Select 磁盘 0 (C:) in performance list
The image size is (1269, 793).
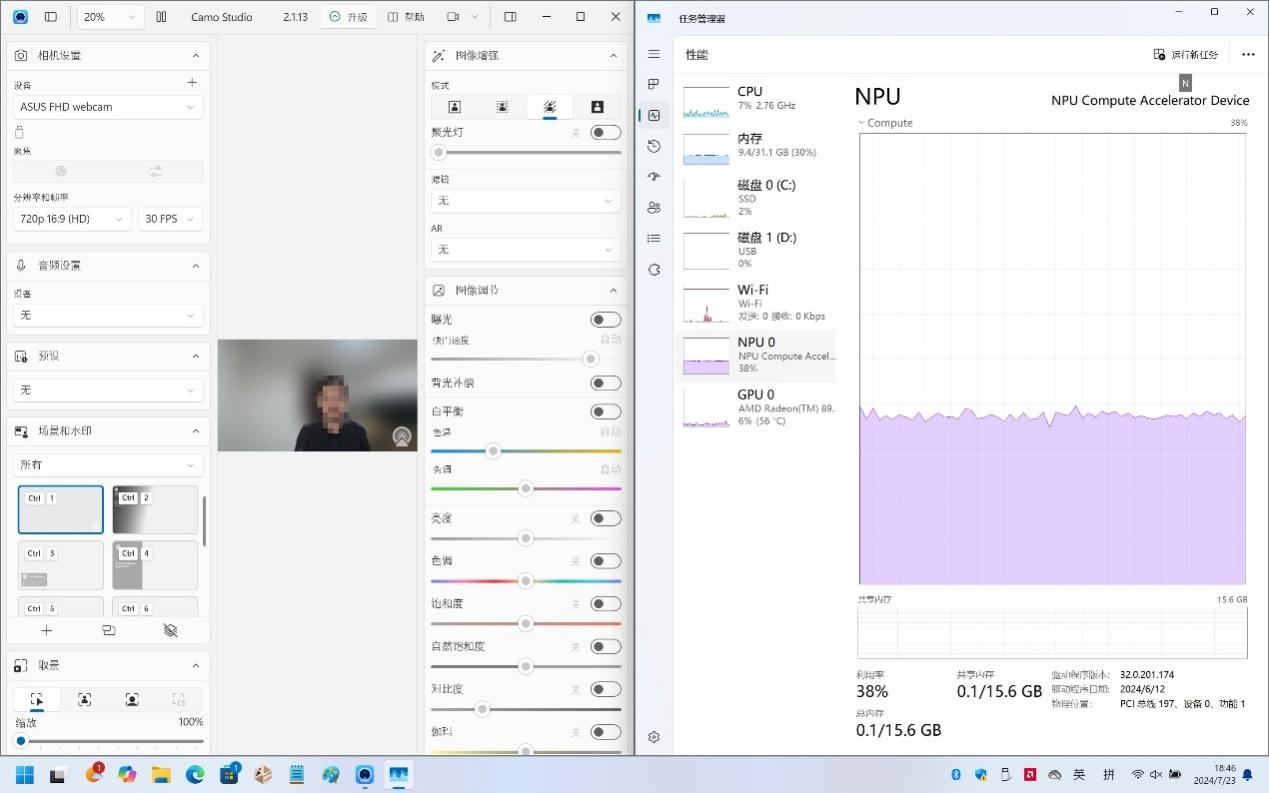(x=756, y=198)
